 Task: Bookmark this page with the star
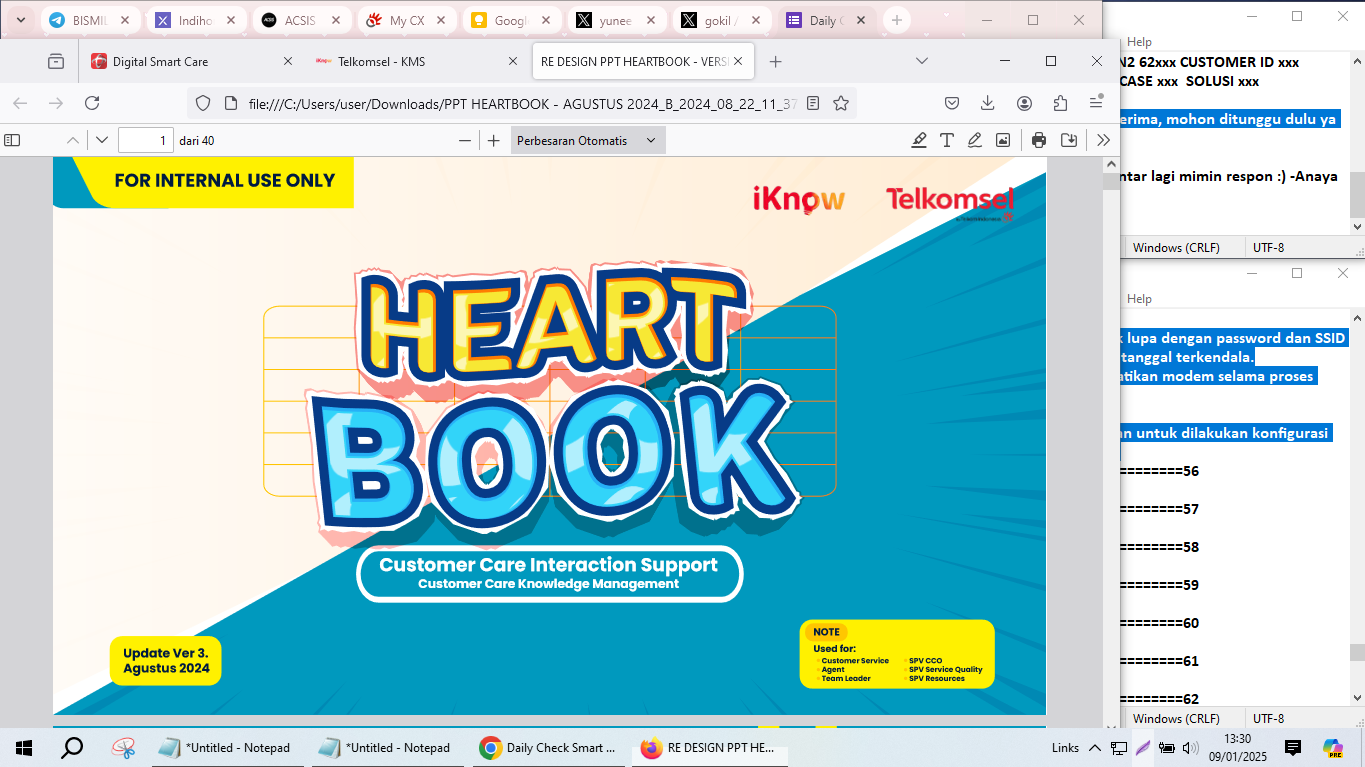pyautogui.click(x=841, y=103)
